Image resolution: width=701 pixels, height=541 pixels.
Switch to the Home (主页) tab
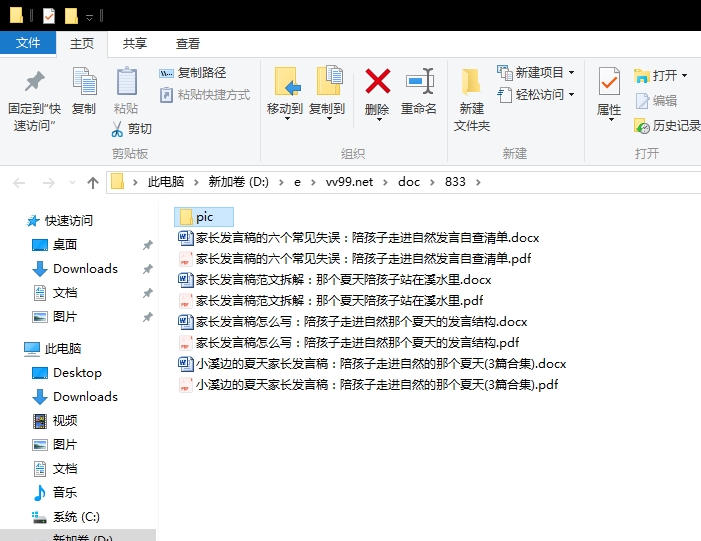coord(82,44)
